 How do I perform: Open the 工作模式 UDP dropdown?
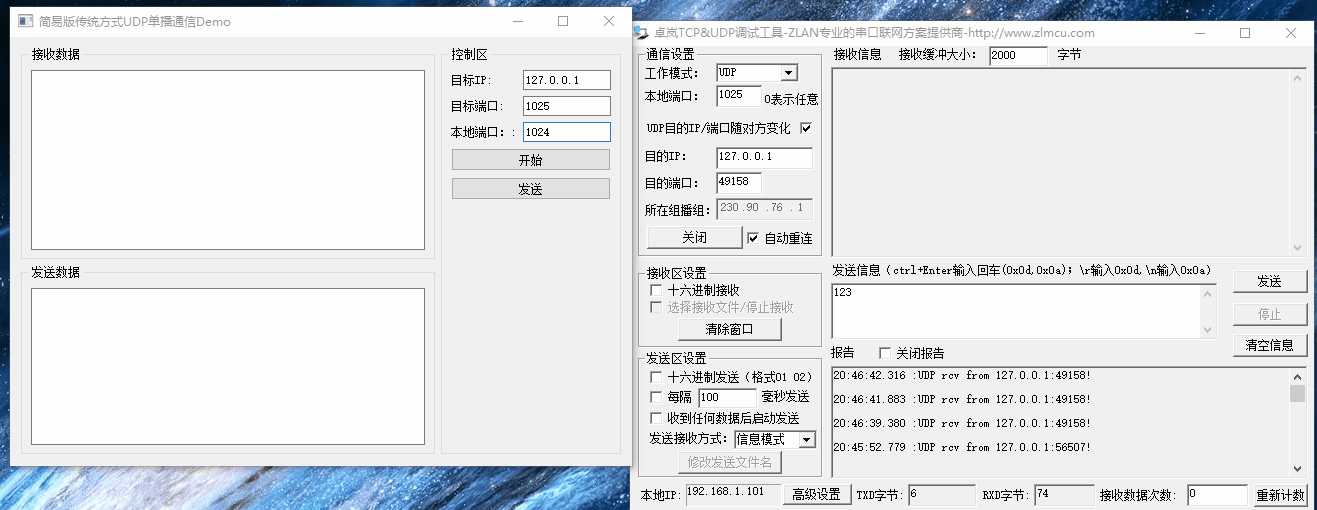point(789,73)
